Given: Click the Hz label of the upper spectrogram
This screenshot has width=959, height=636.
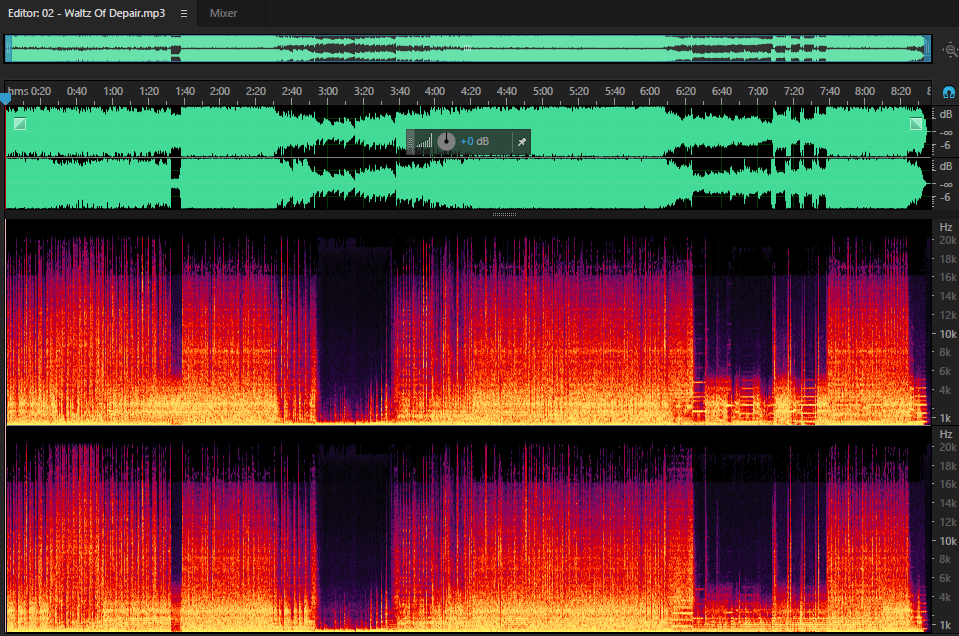Looking at the screenshot, I should click(946, 227).
